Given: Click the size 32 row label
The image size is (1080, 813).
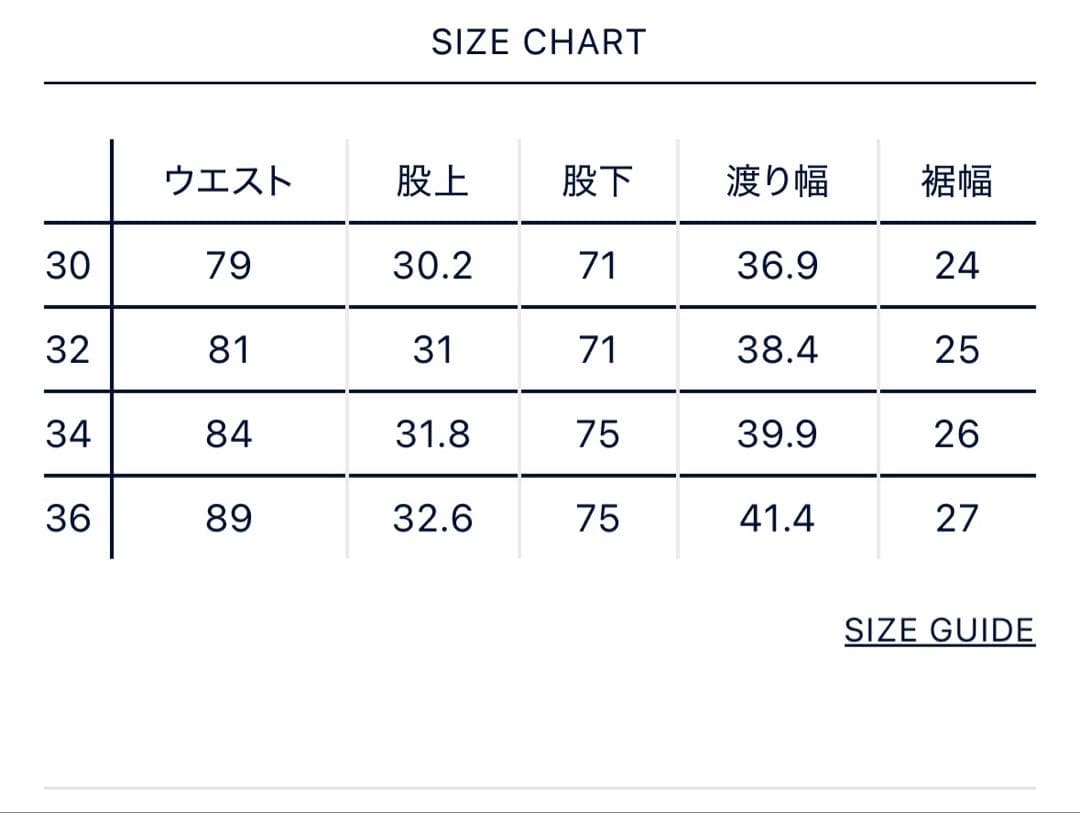Looking at the screenshot, I should (68, 350).
